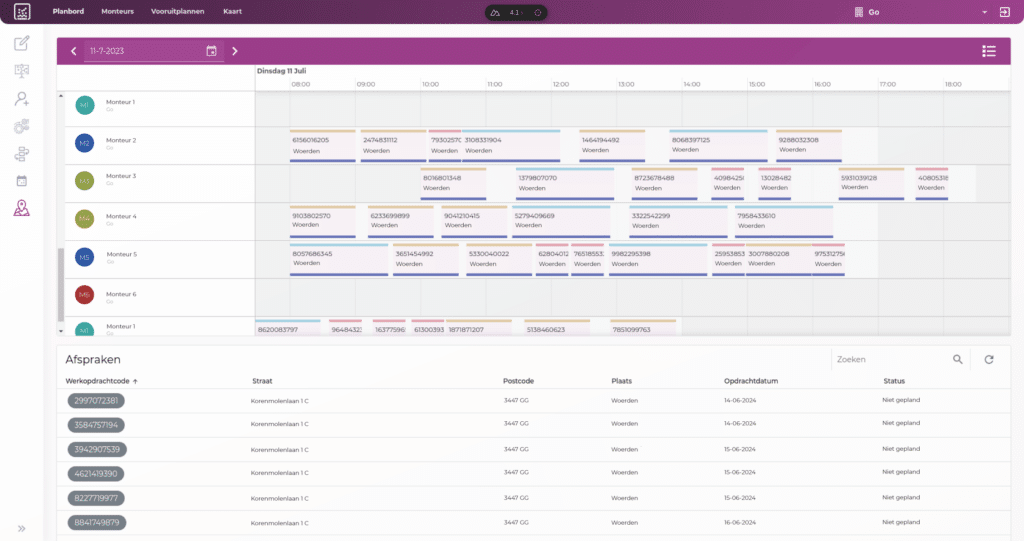Open the Go account dropdown arrow
This screenshot has width=1024, height=541.
click(x=984, y=12)
